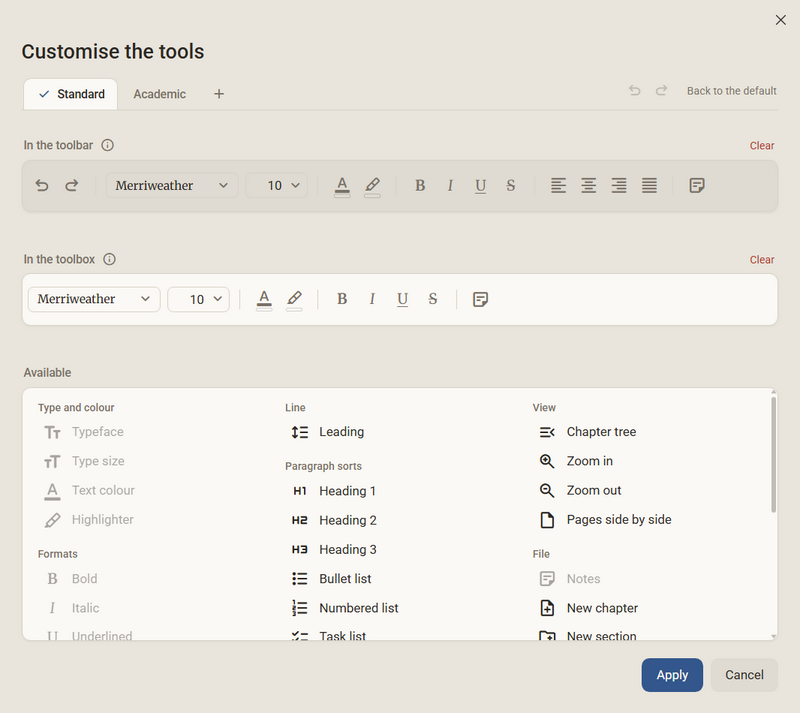Viewport: 800px width, 713px height.
Task: Click the greyed undo arrow near Back to the default
Action: coord(634,90)
